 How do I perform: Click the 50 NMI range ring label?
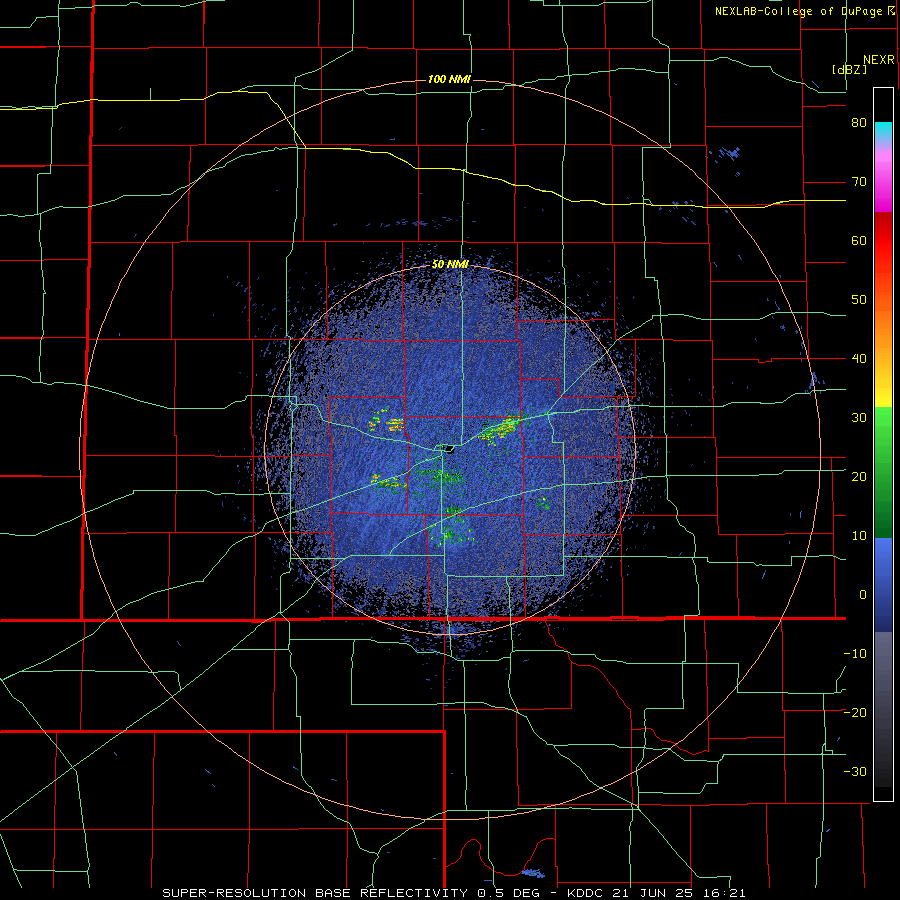click(450, 265)
